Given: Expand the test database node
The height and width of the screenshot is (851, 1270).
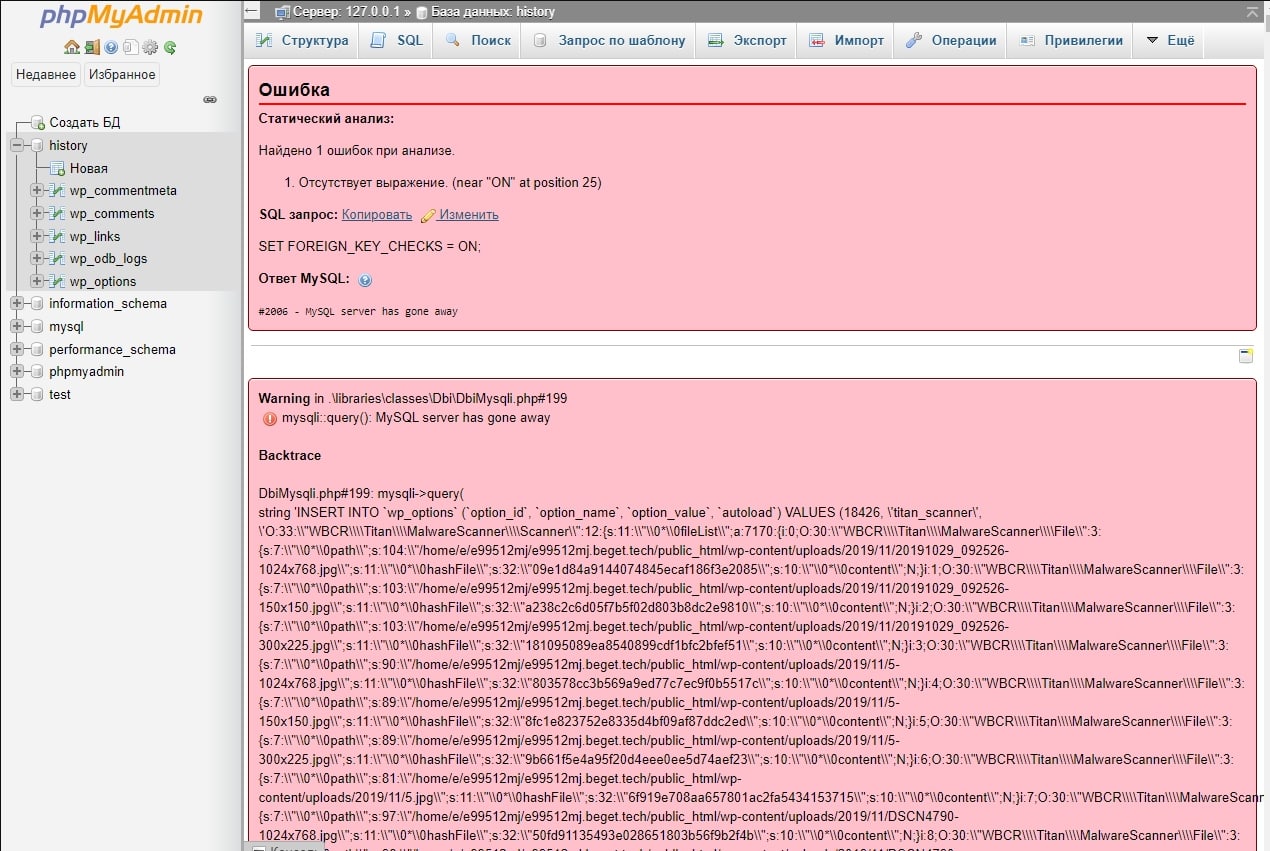Looking at the screenshot, I should [x=17, y=394].
